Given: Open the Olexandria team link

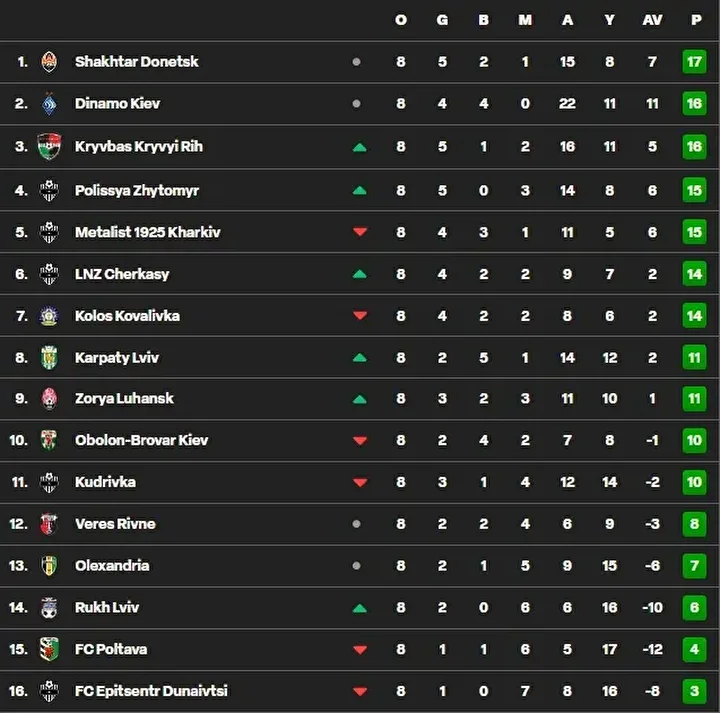Looking at the screenshot, I should point(112,565).
